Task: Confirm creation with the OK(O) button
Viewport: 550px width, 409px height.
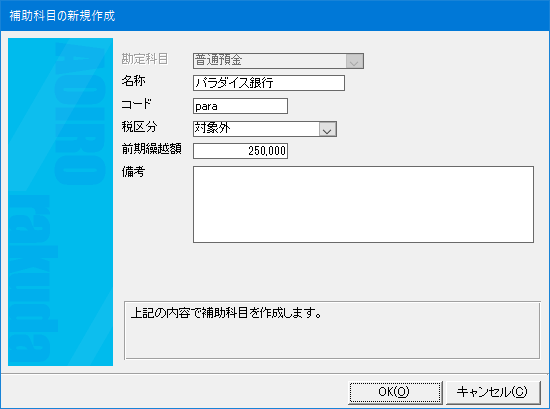Action: pyautogui.click(x=395, y=392)
